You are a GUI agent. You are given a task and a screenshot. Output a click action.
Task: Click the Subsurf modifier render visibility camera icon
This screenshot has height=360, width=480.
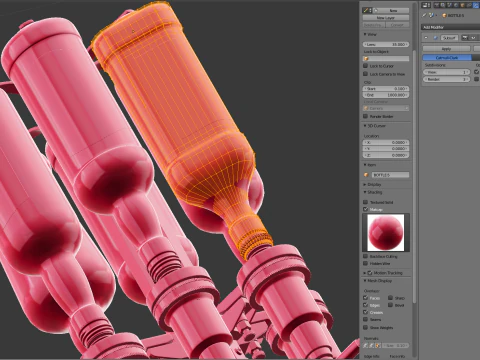click(465, 38)
